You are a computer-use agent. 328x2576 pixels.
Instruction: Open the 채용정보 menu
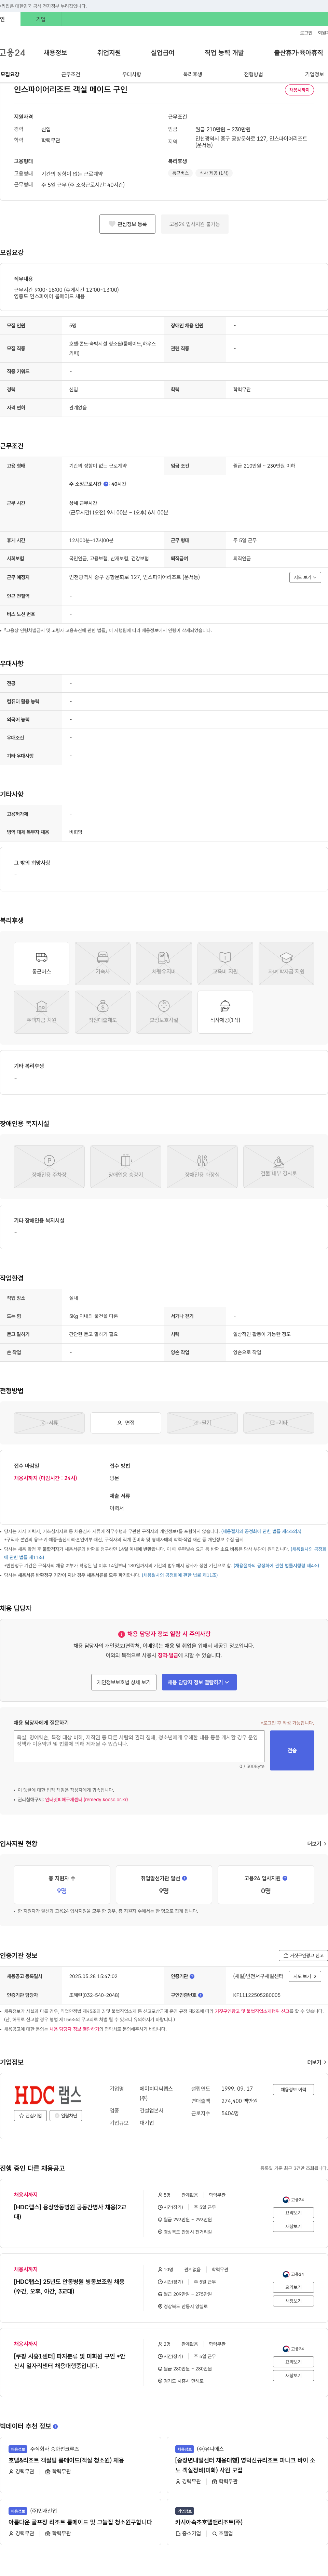55,53
